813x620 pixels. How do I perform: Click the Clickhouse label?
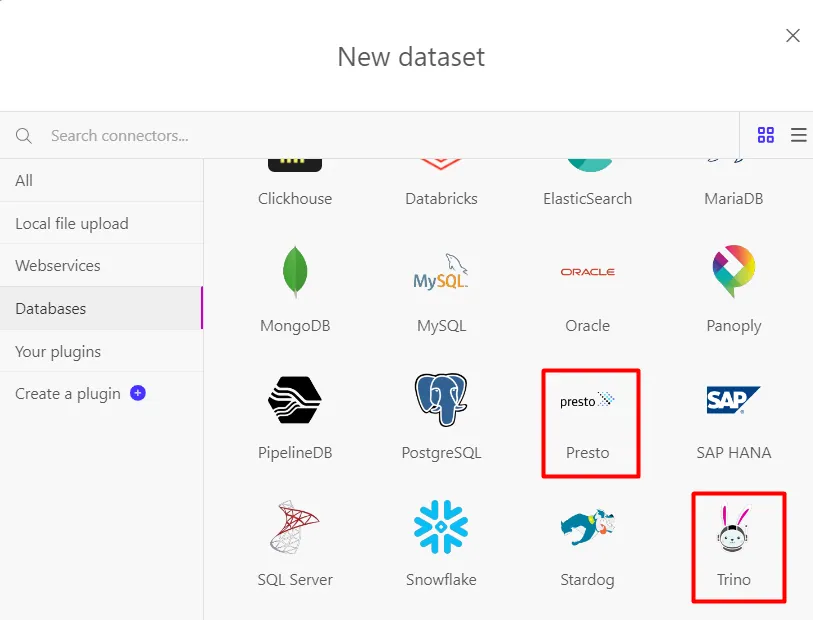tap(295, 199)
